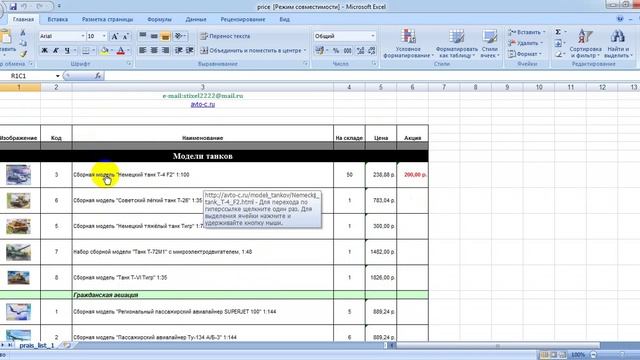The height and width of the screenshot is (360, 640).
Task: Apply the comma style 000 format
Action: coord(348,51)
